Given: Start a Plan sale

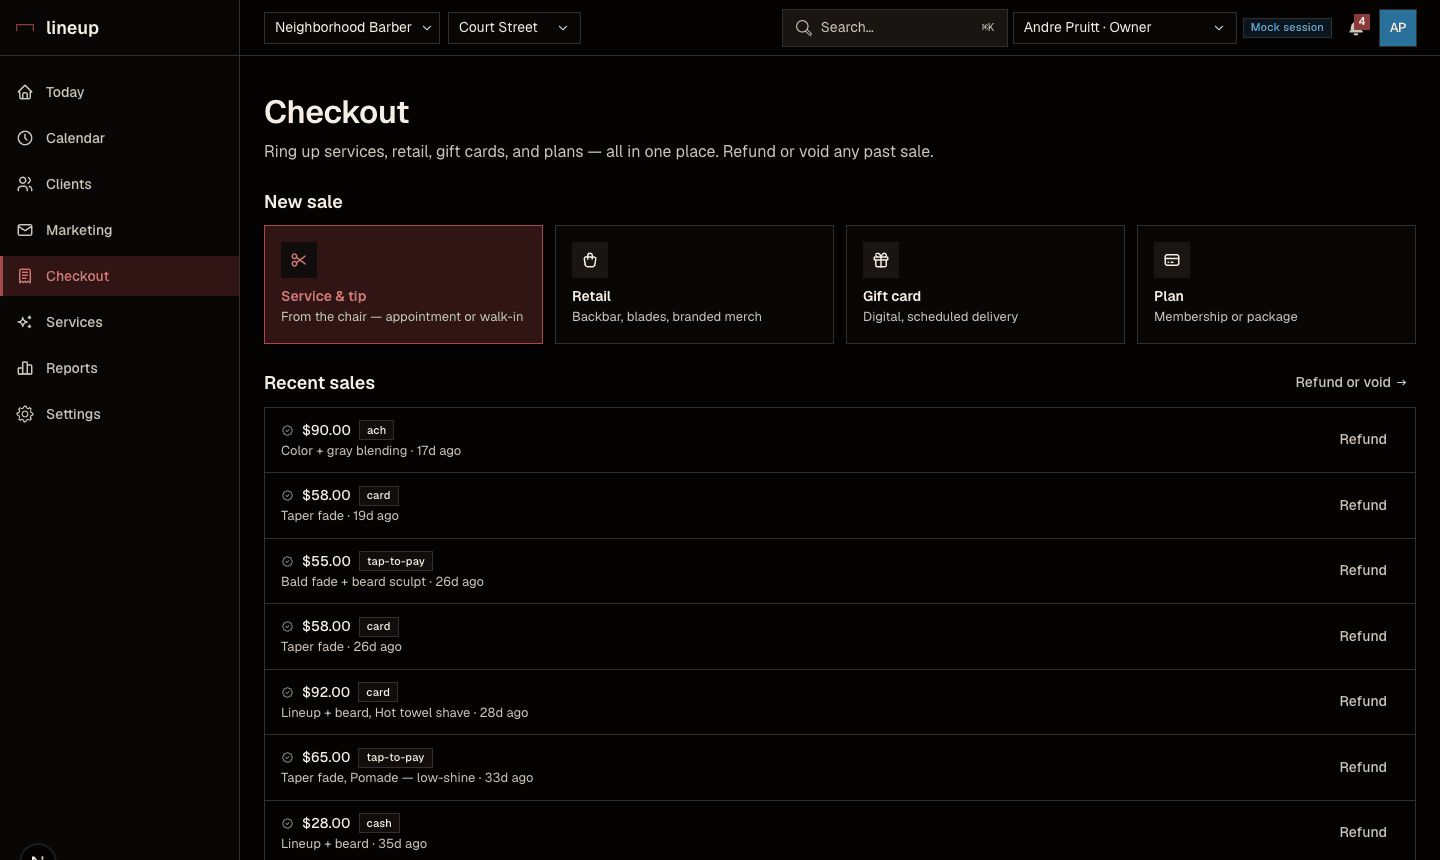Looking at the screenshot, I should click(1276, 284).
